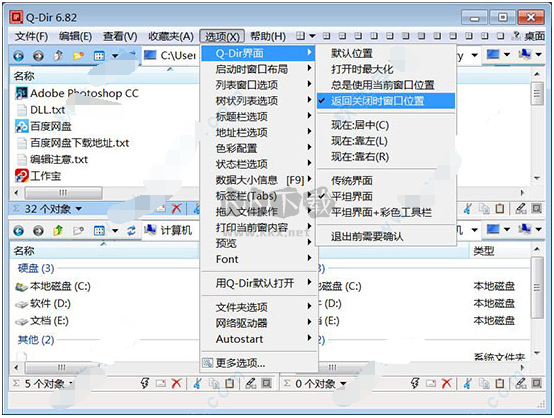This screenshot has height=418, width=554.
Task: Click red delete X in top-left status bar
Action: tap(176, 208)
